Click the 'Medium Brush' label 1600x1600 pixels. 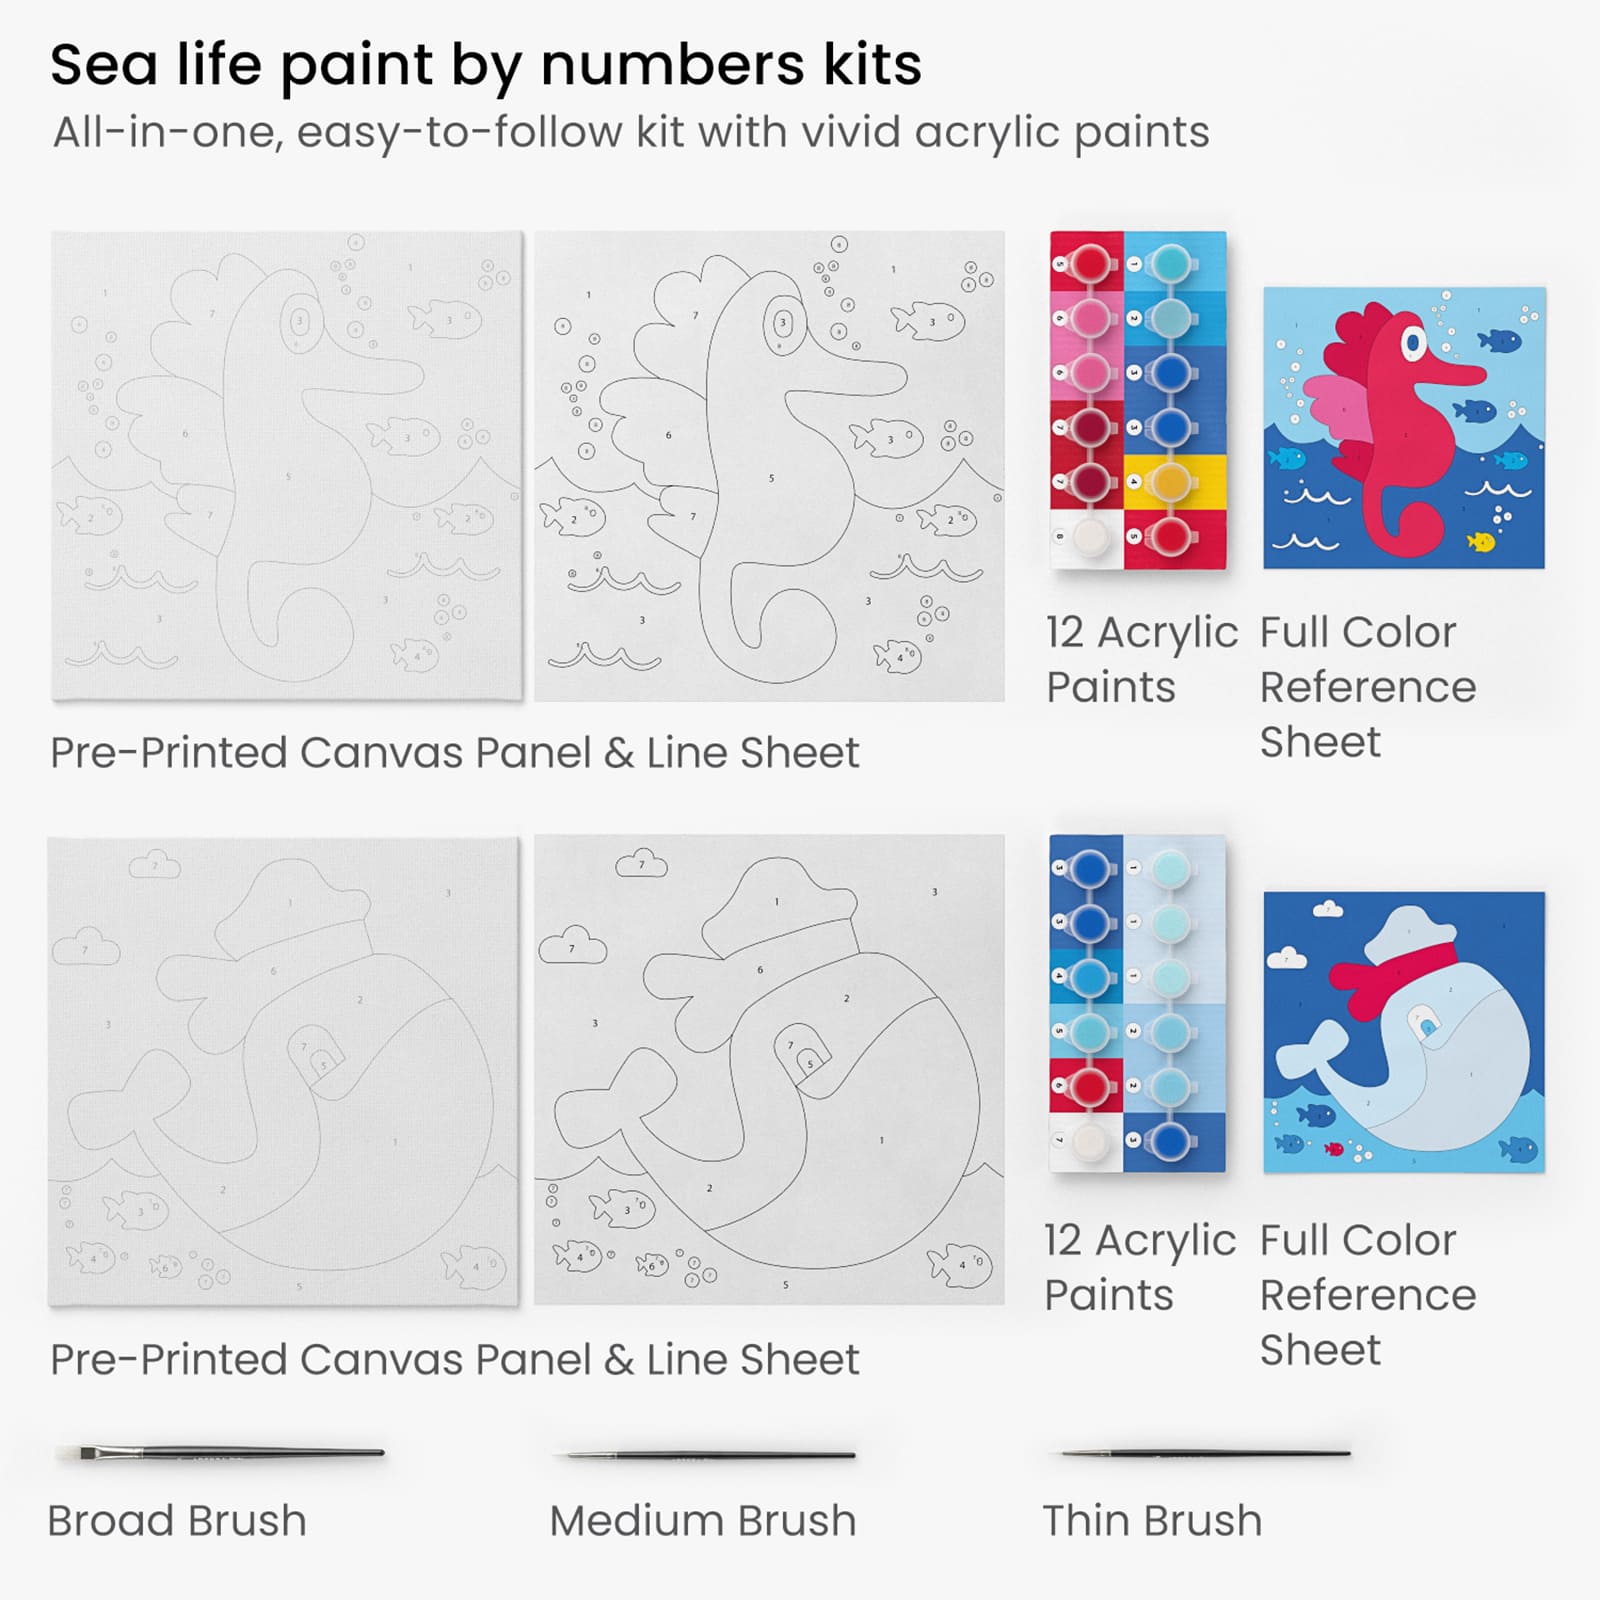click(x=703, y=1521)
